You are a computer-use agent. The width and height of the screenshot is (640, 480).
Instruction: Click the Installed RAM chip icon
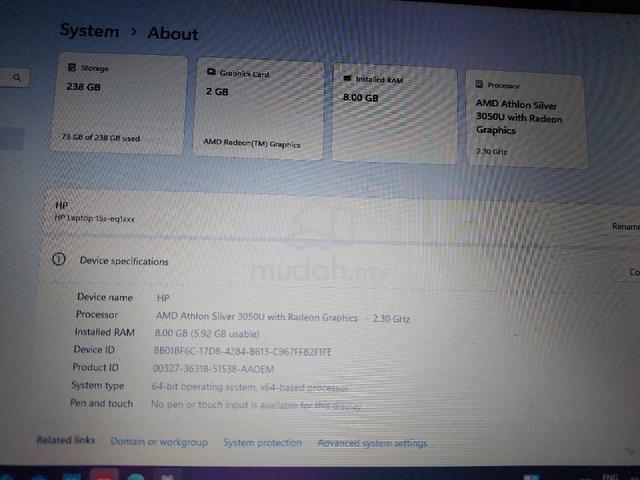coord(347,78)
